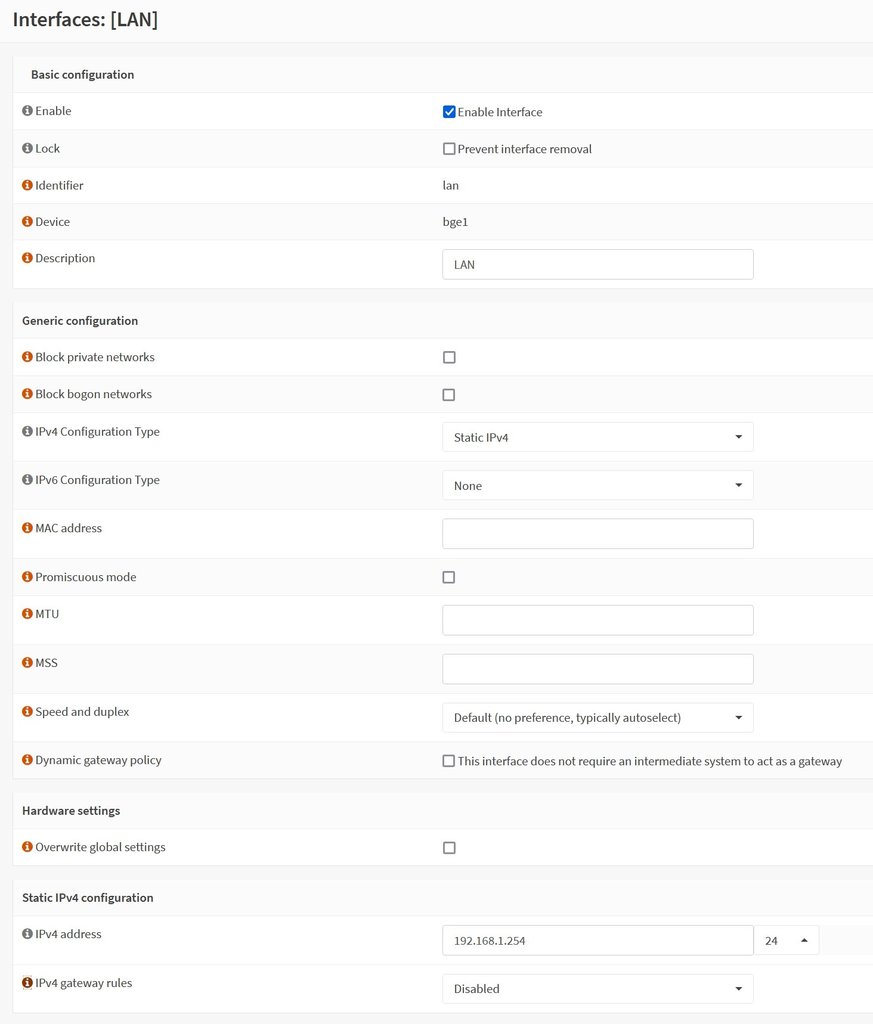Open the IPv4 Configuration Type dropdown
The height and width of the screenshot is (1024, 873).
597,437
